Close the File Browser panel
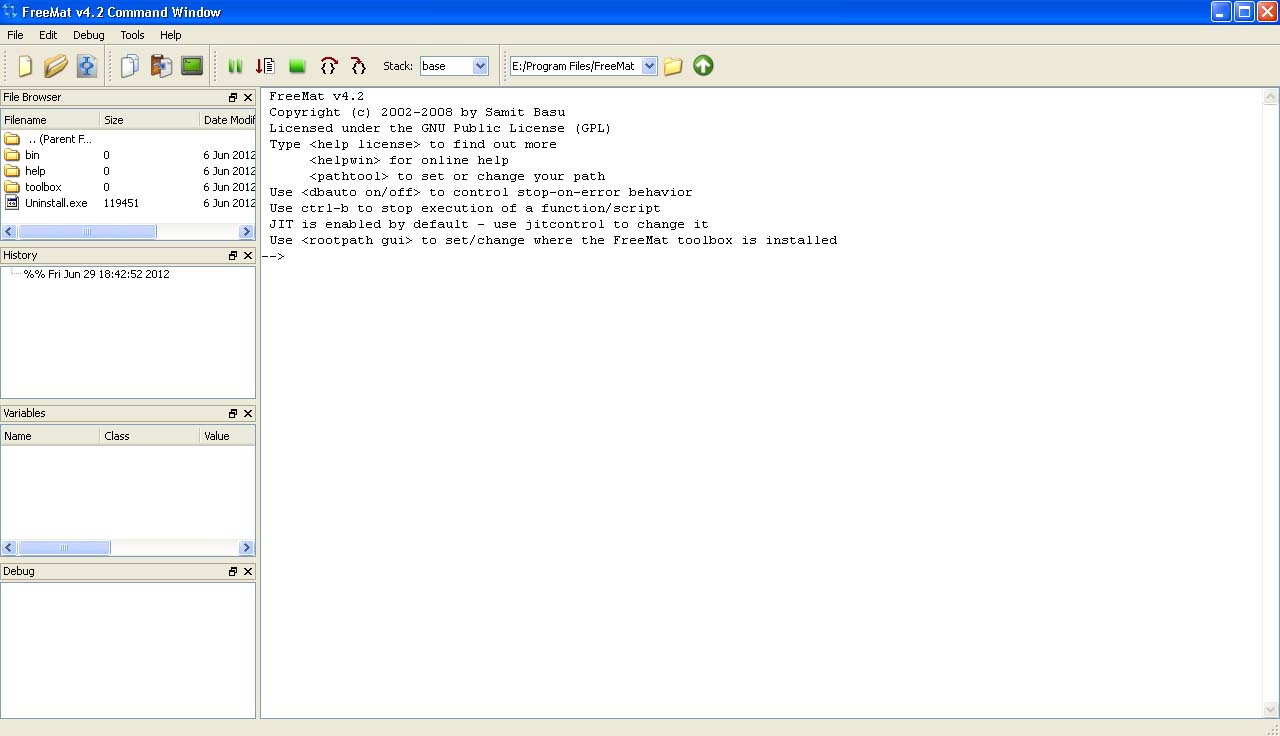The image size is (1280, 736). tap(248, 97)
